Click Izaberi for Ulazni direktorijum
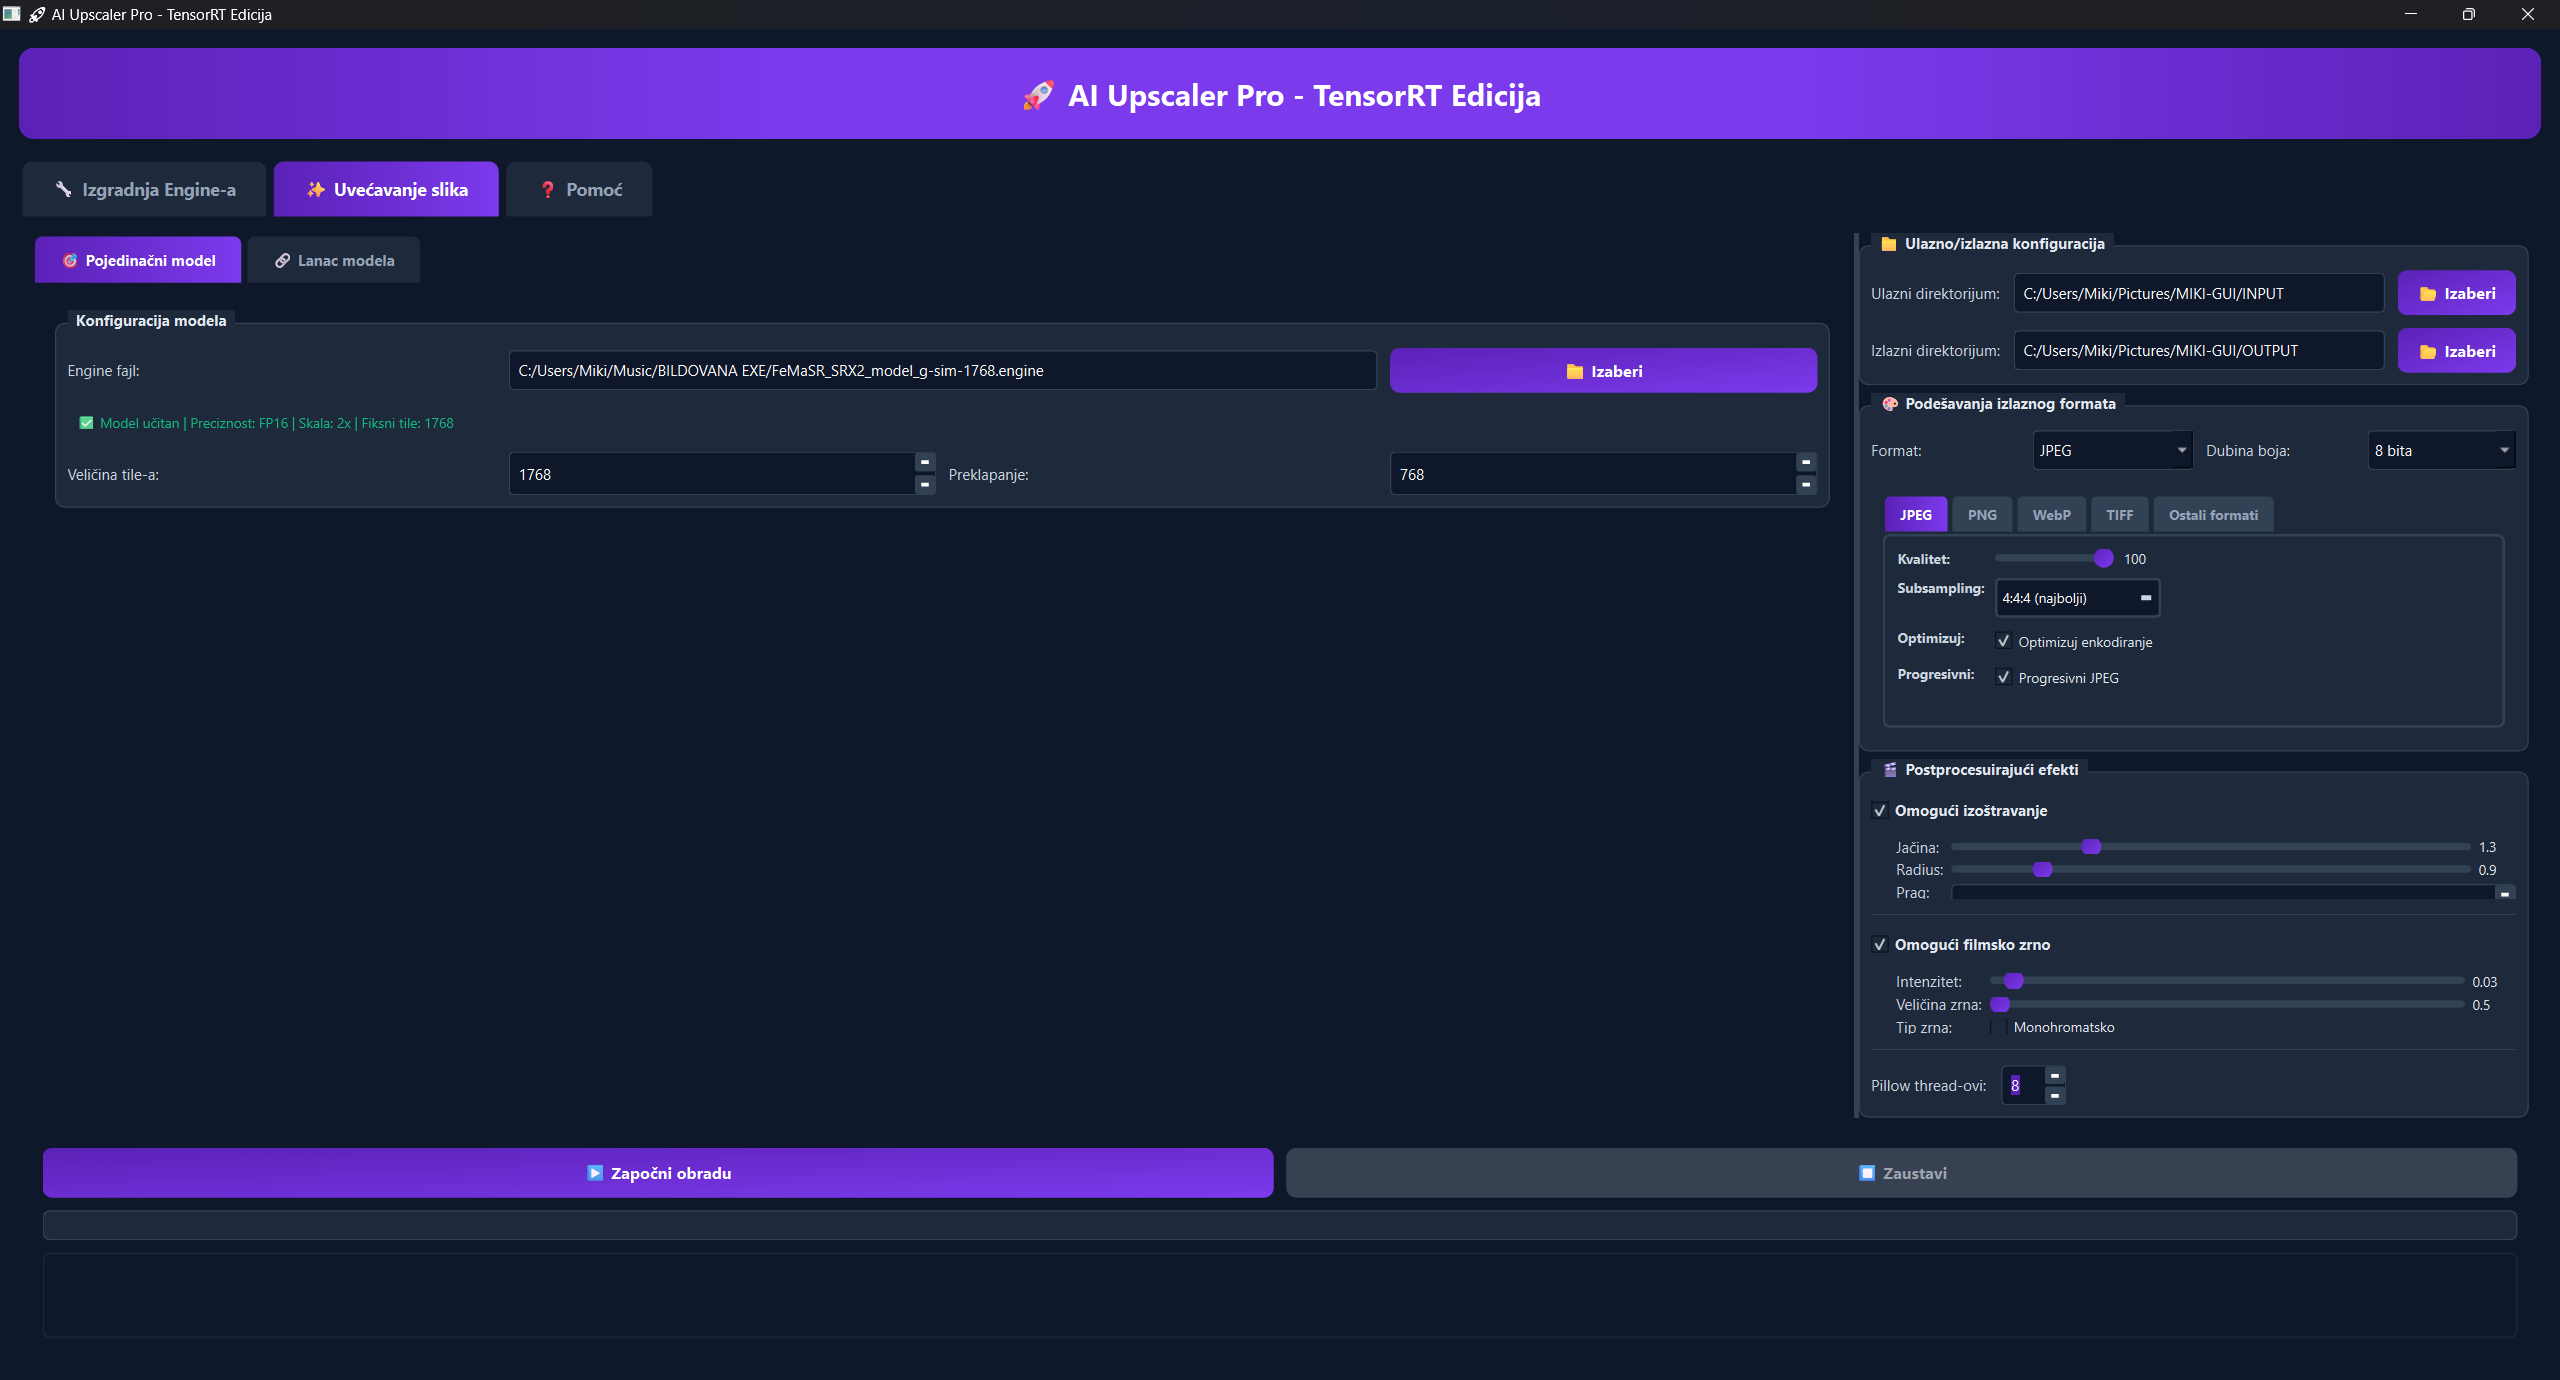Screen dimensions: 2560x1380 click(x=2456, y=293)
